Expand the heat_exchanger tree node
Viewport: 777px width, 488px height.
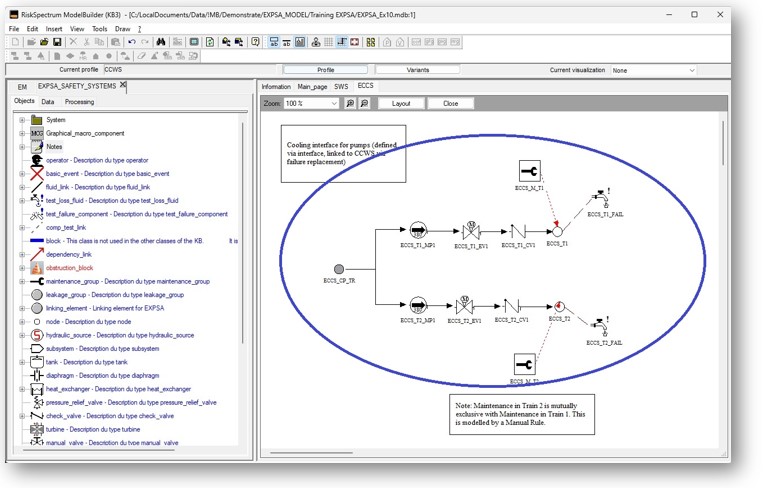[21, 389]
